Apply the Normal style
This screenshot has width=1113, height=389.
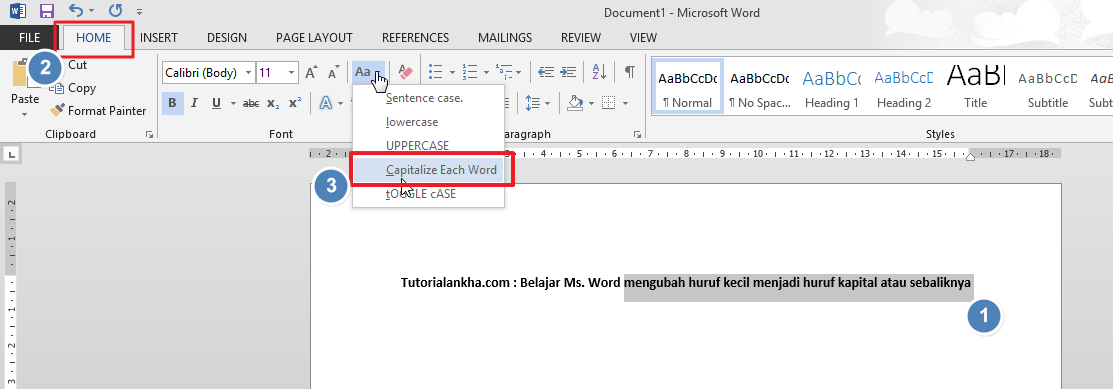(687, 87)
